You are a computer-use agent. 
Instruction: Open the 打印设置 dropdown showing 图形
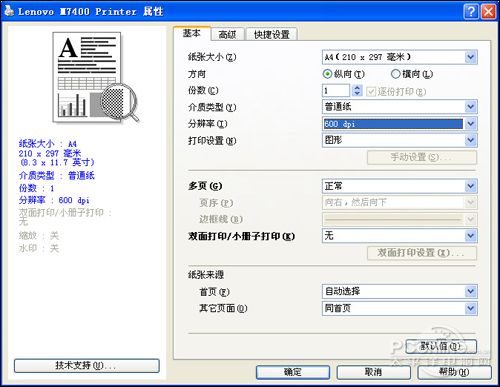(400, 140)
